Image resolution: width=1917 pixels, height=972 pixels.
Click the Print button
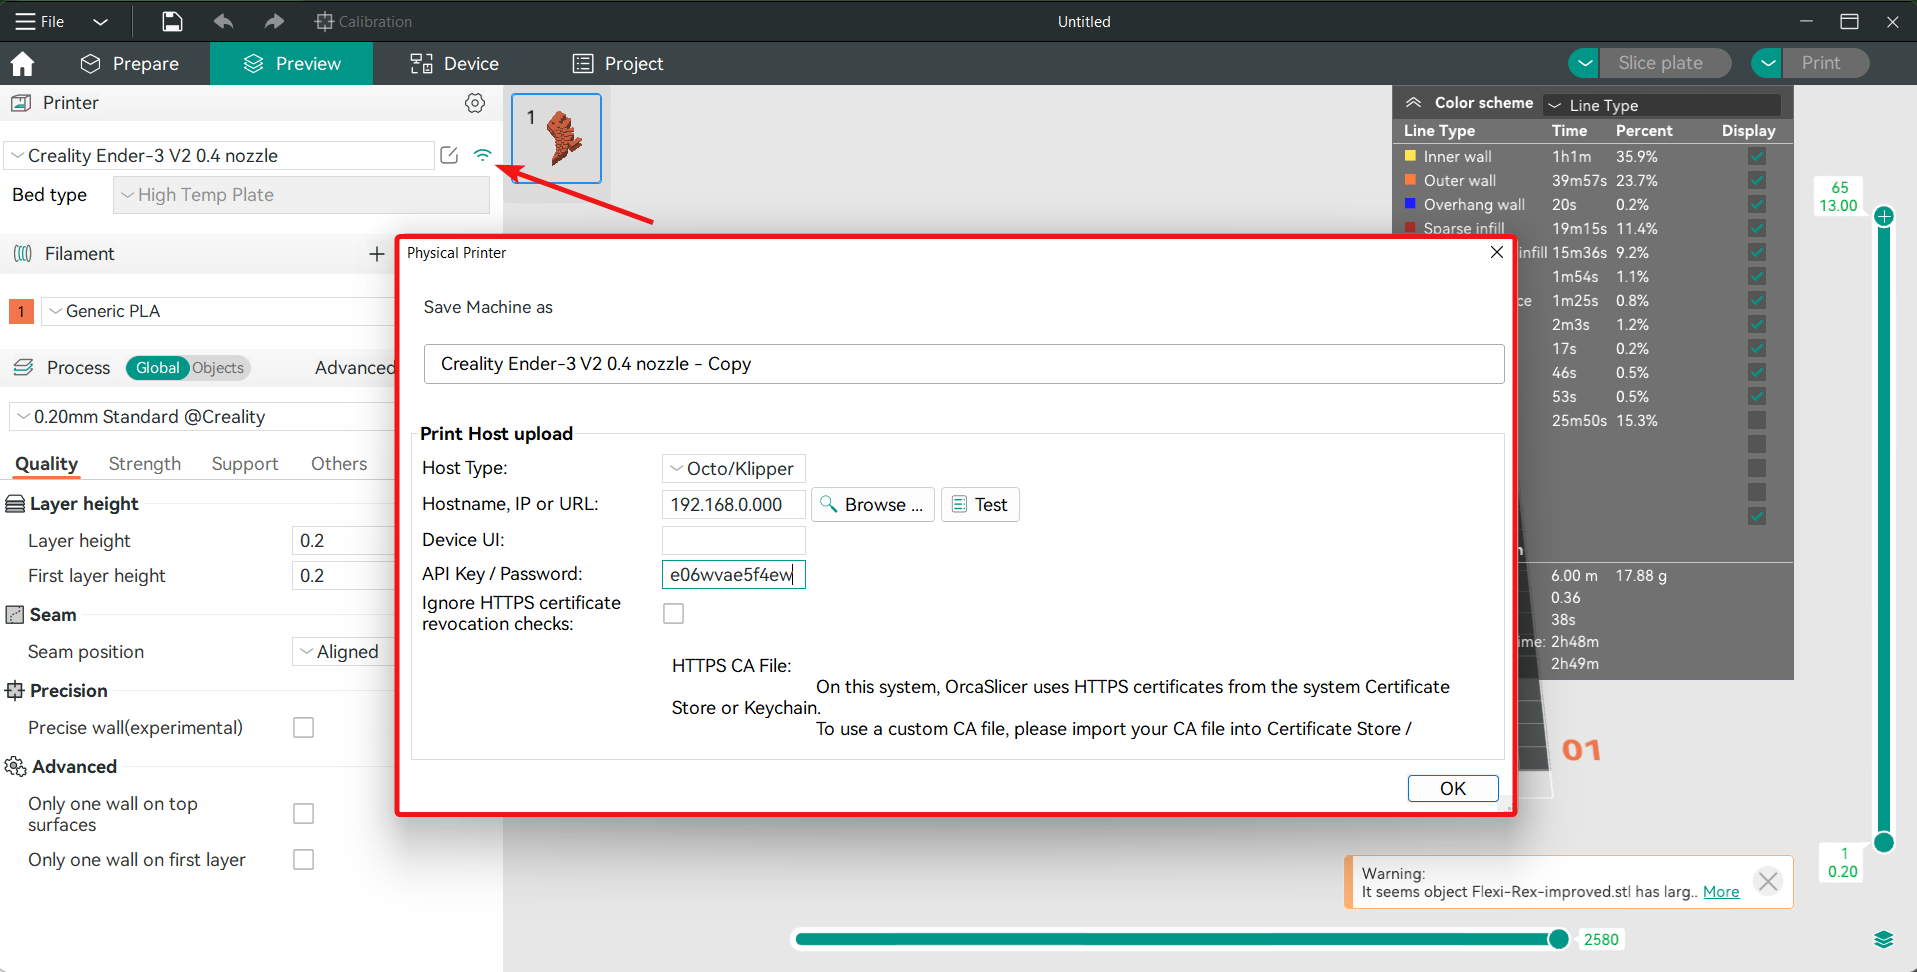pyautogui.click(x=1825, y=63)
